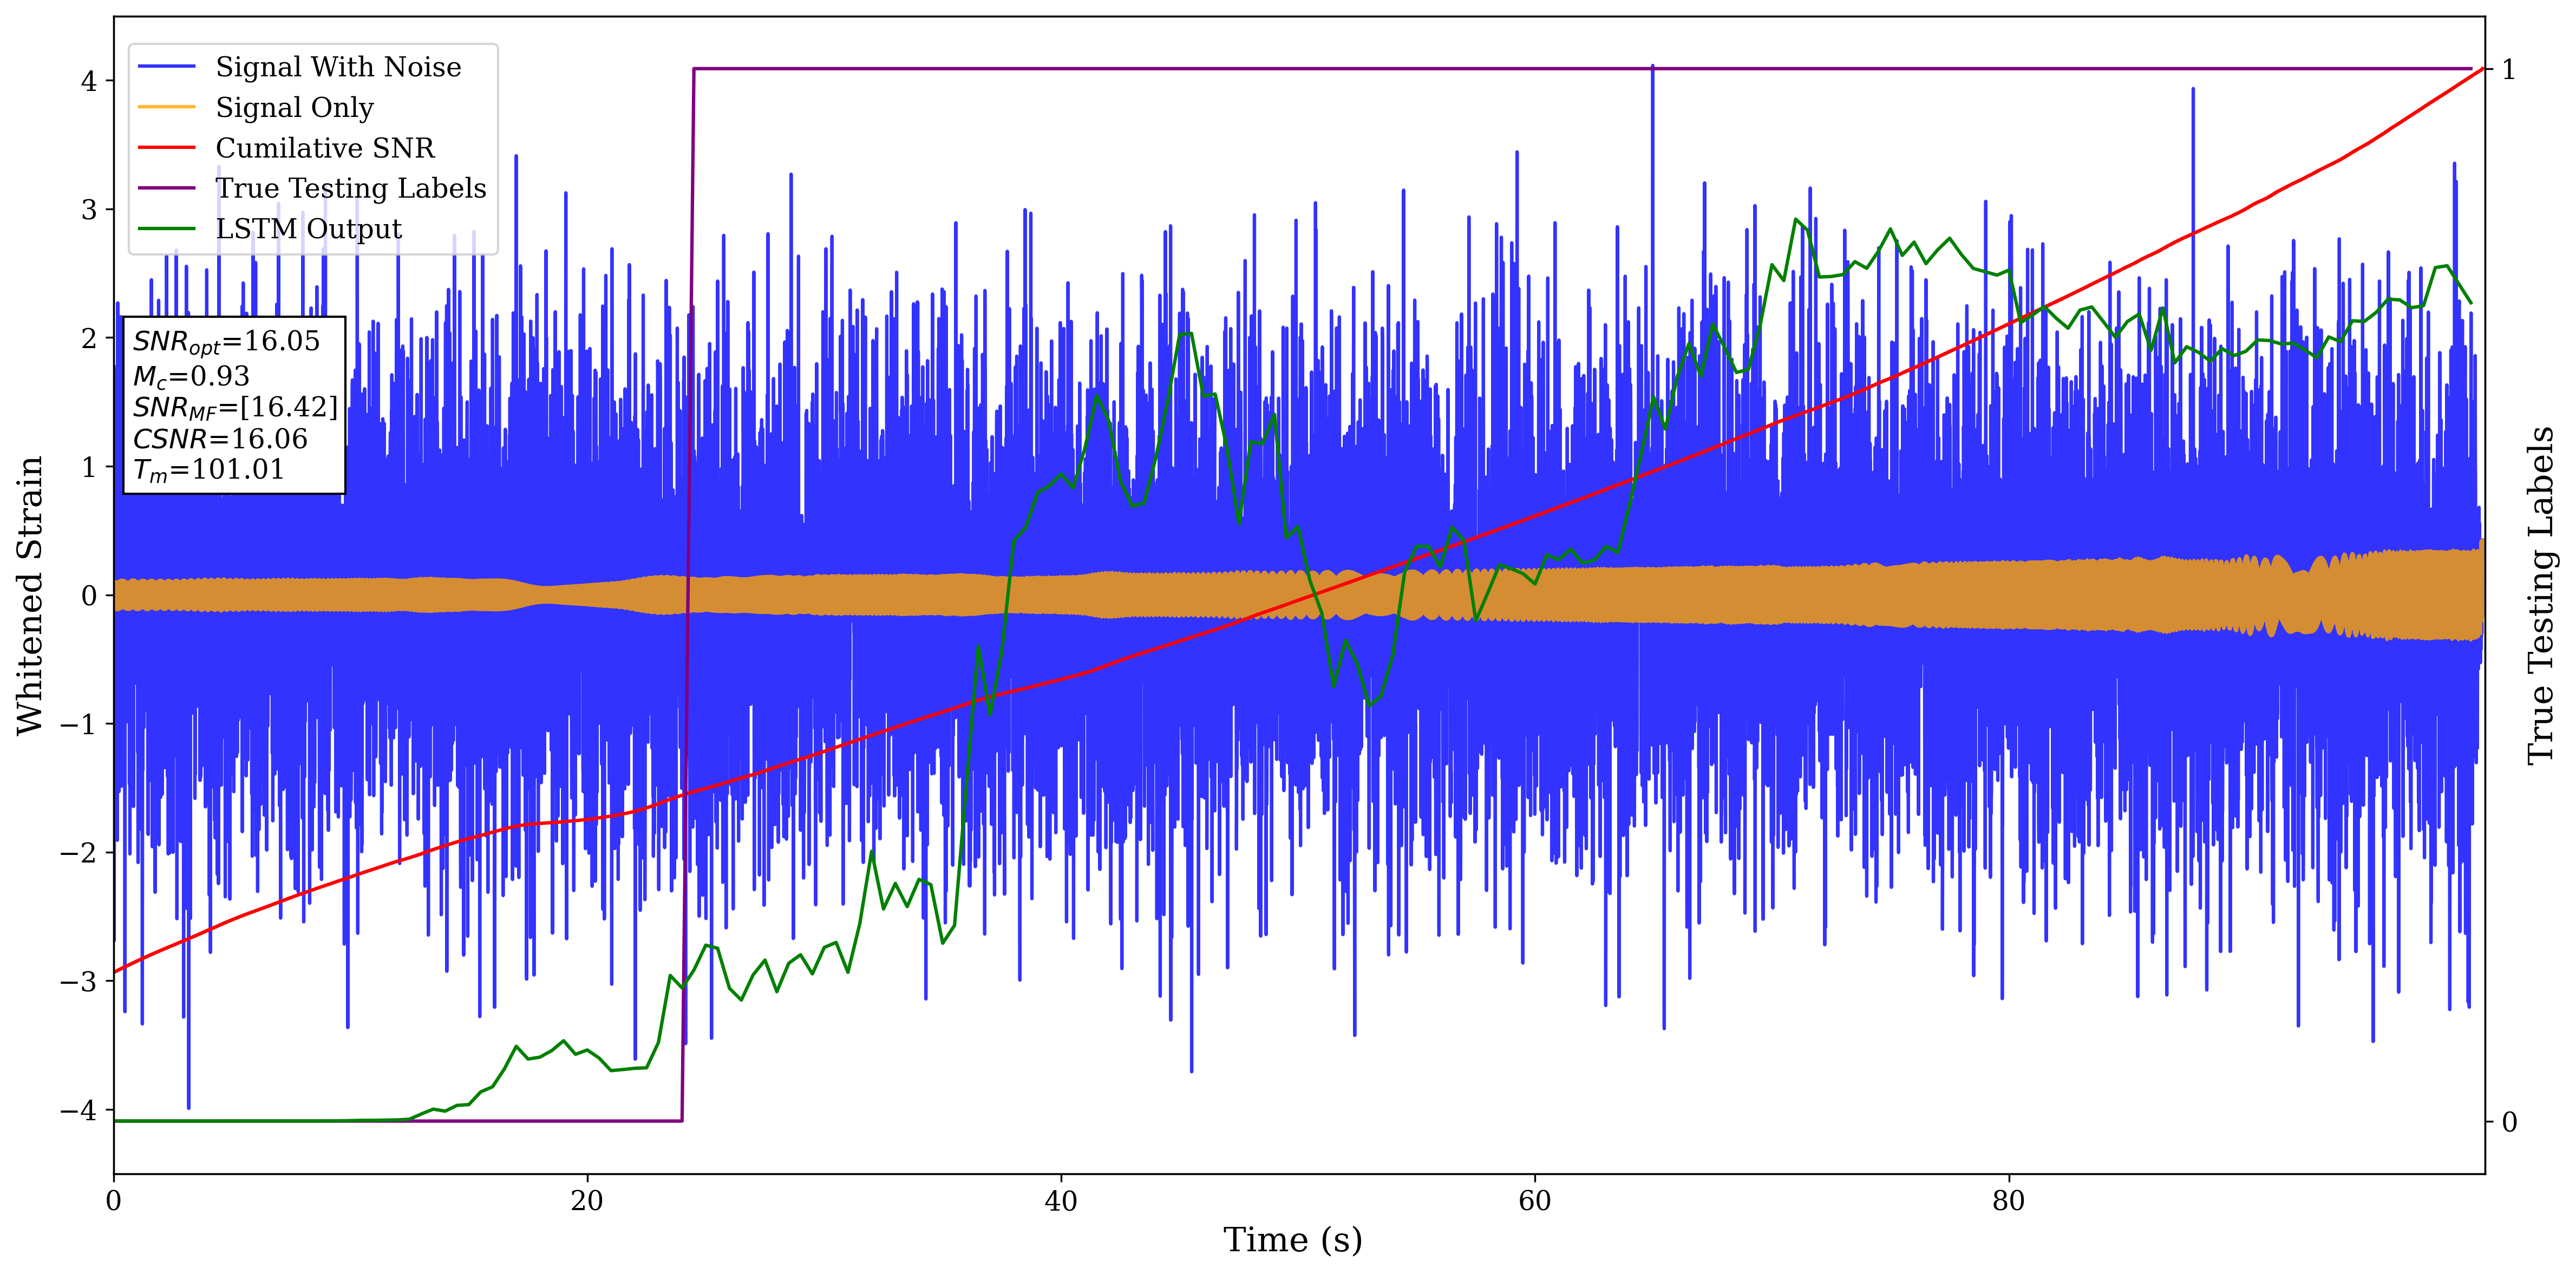Image resolution: width=2576 pixels, height=1274 pixels.
Task: Click the 'Time (s)' x-axis label
Action: (1292, 1240)
